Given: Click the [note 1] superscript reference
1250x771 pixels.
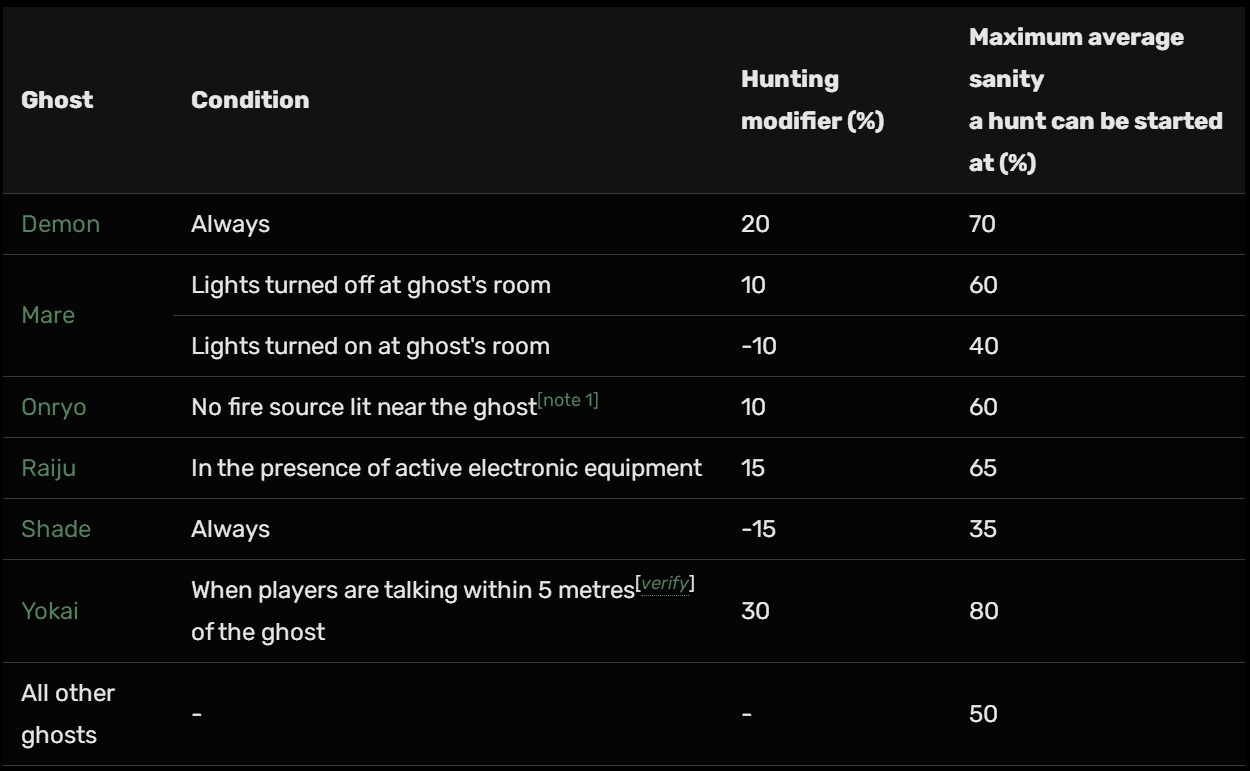Looking at the screenshot, I should pos(568,401).
